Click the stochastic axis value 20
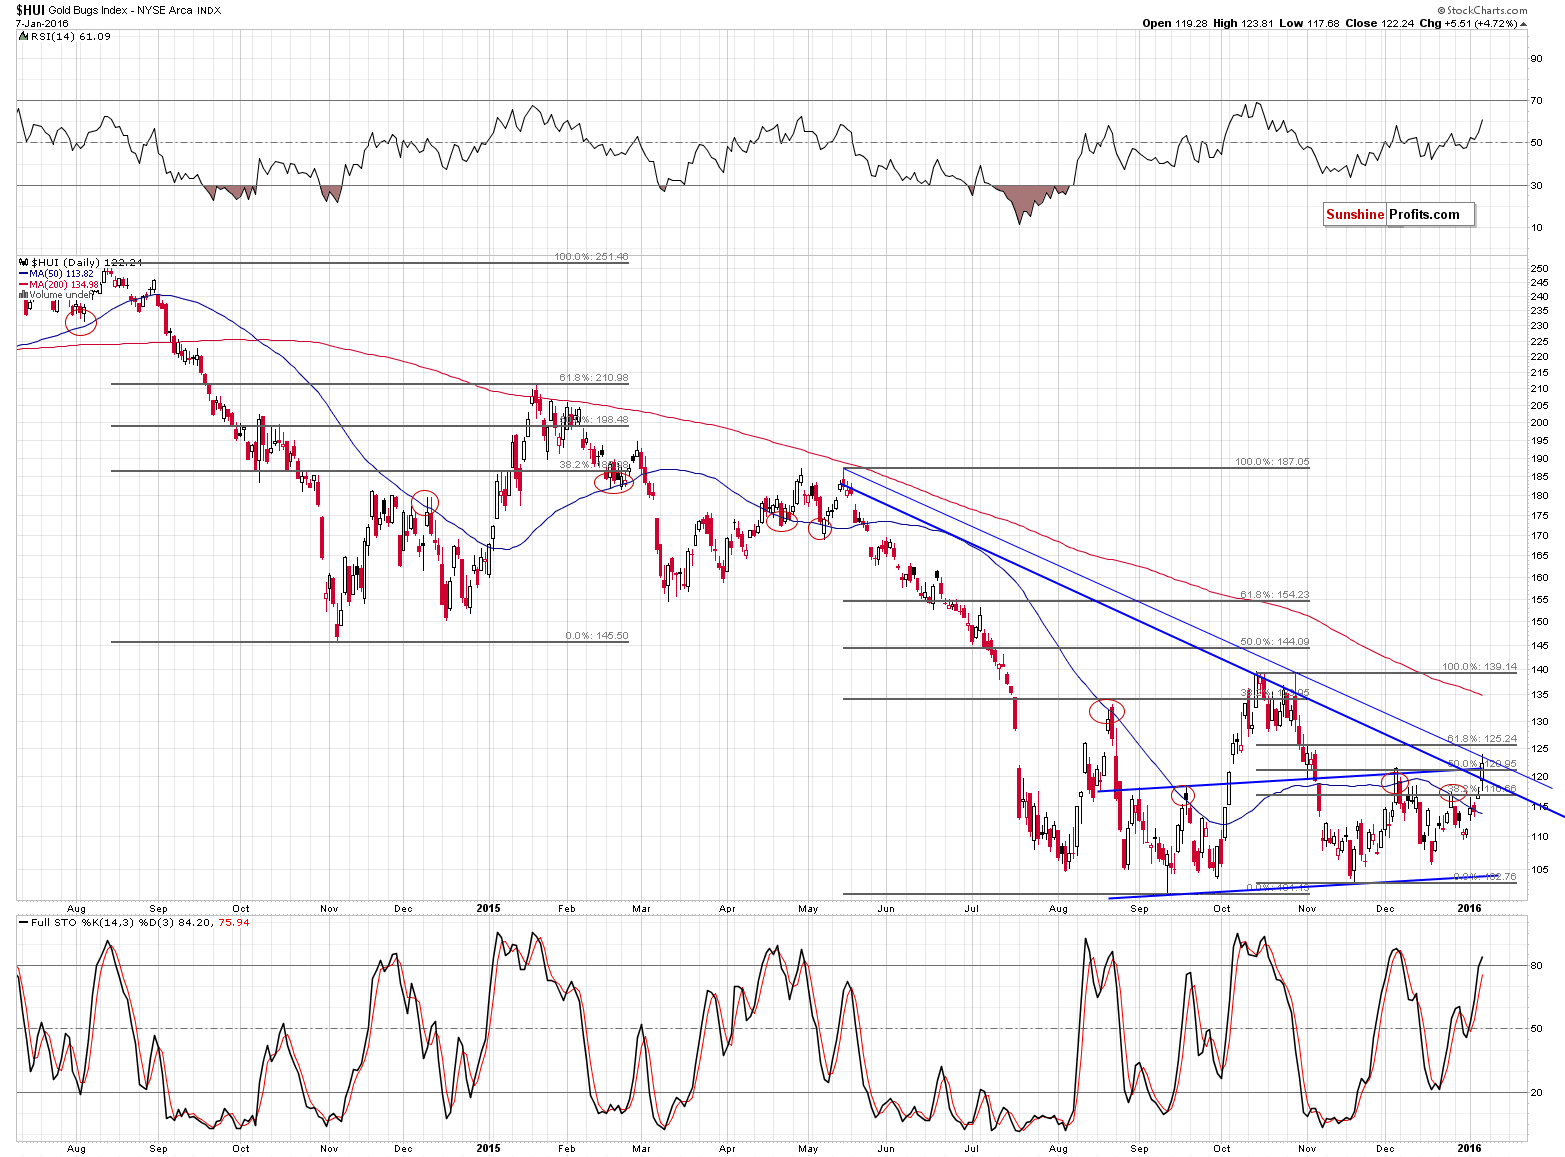 coord(1537,1092)
